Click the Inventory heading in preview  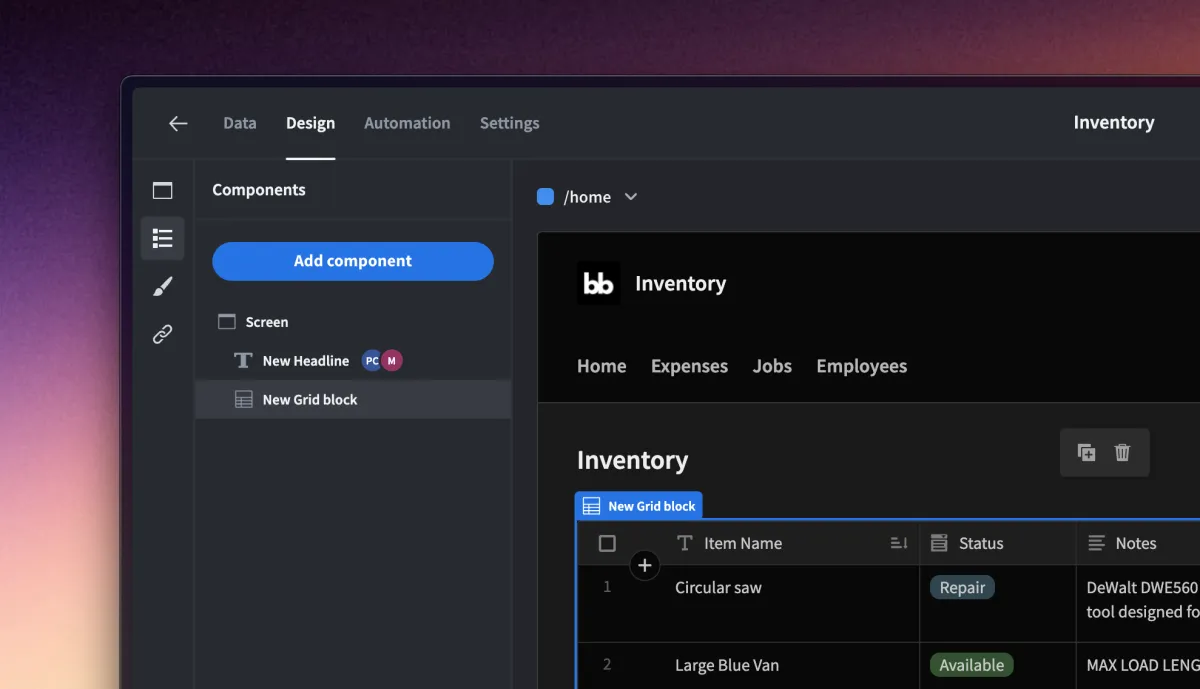tap(633, 461)
